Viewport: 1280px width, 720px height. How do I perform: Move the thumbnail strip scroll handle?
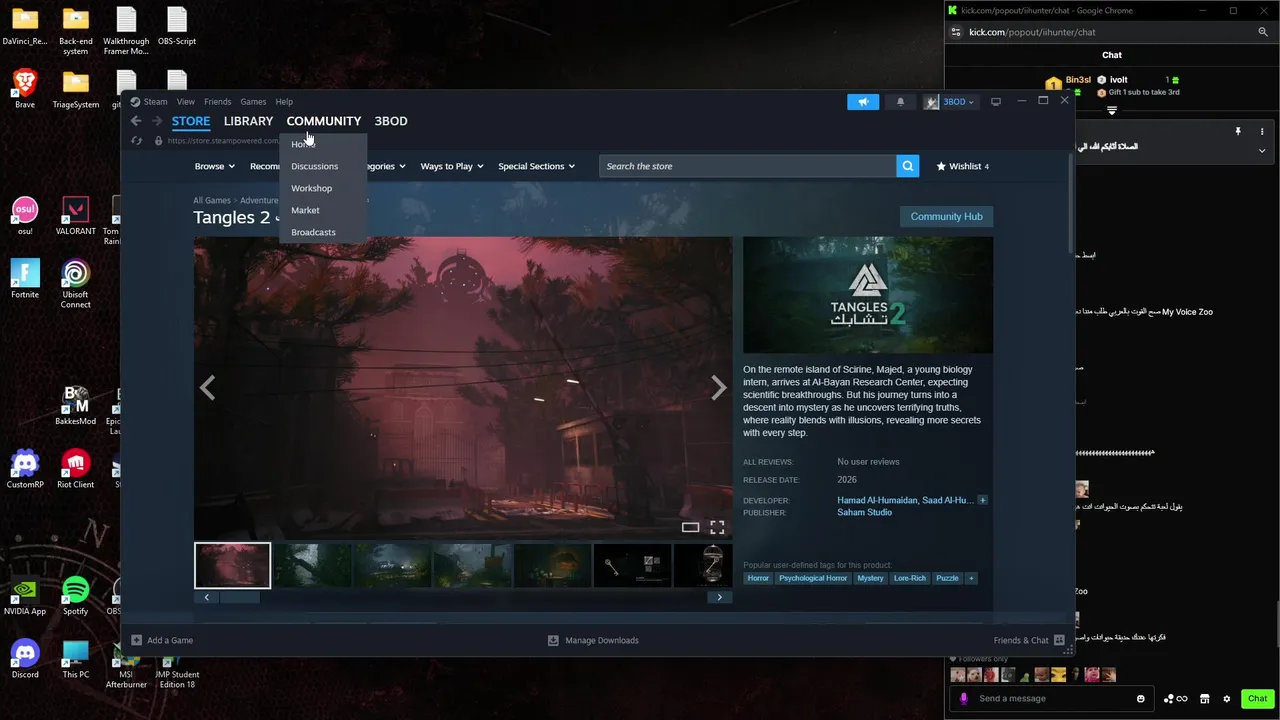tap(240, 597)
